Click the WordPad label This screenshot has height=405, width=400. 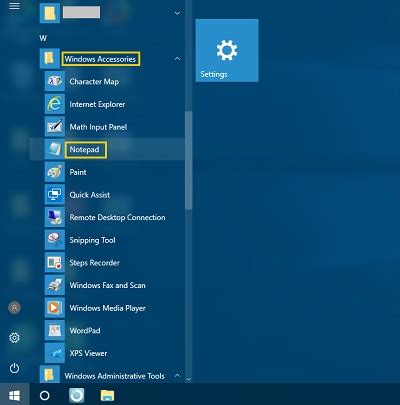(x=85, y=331)
